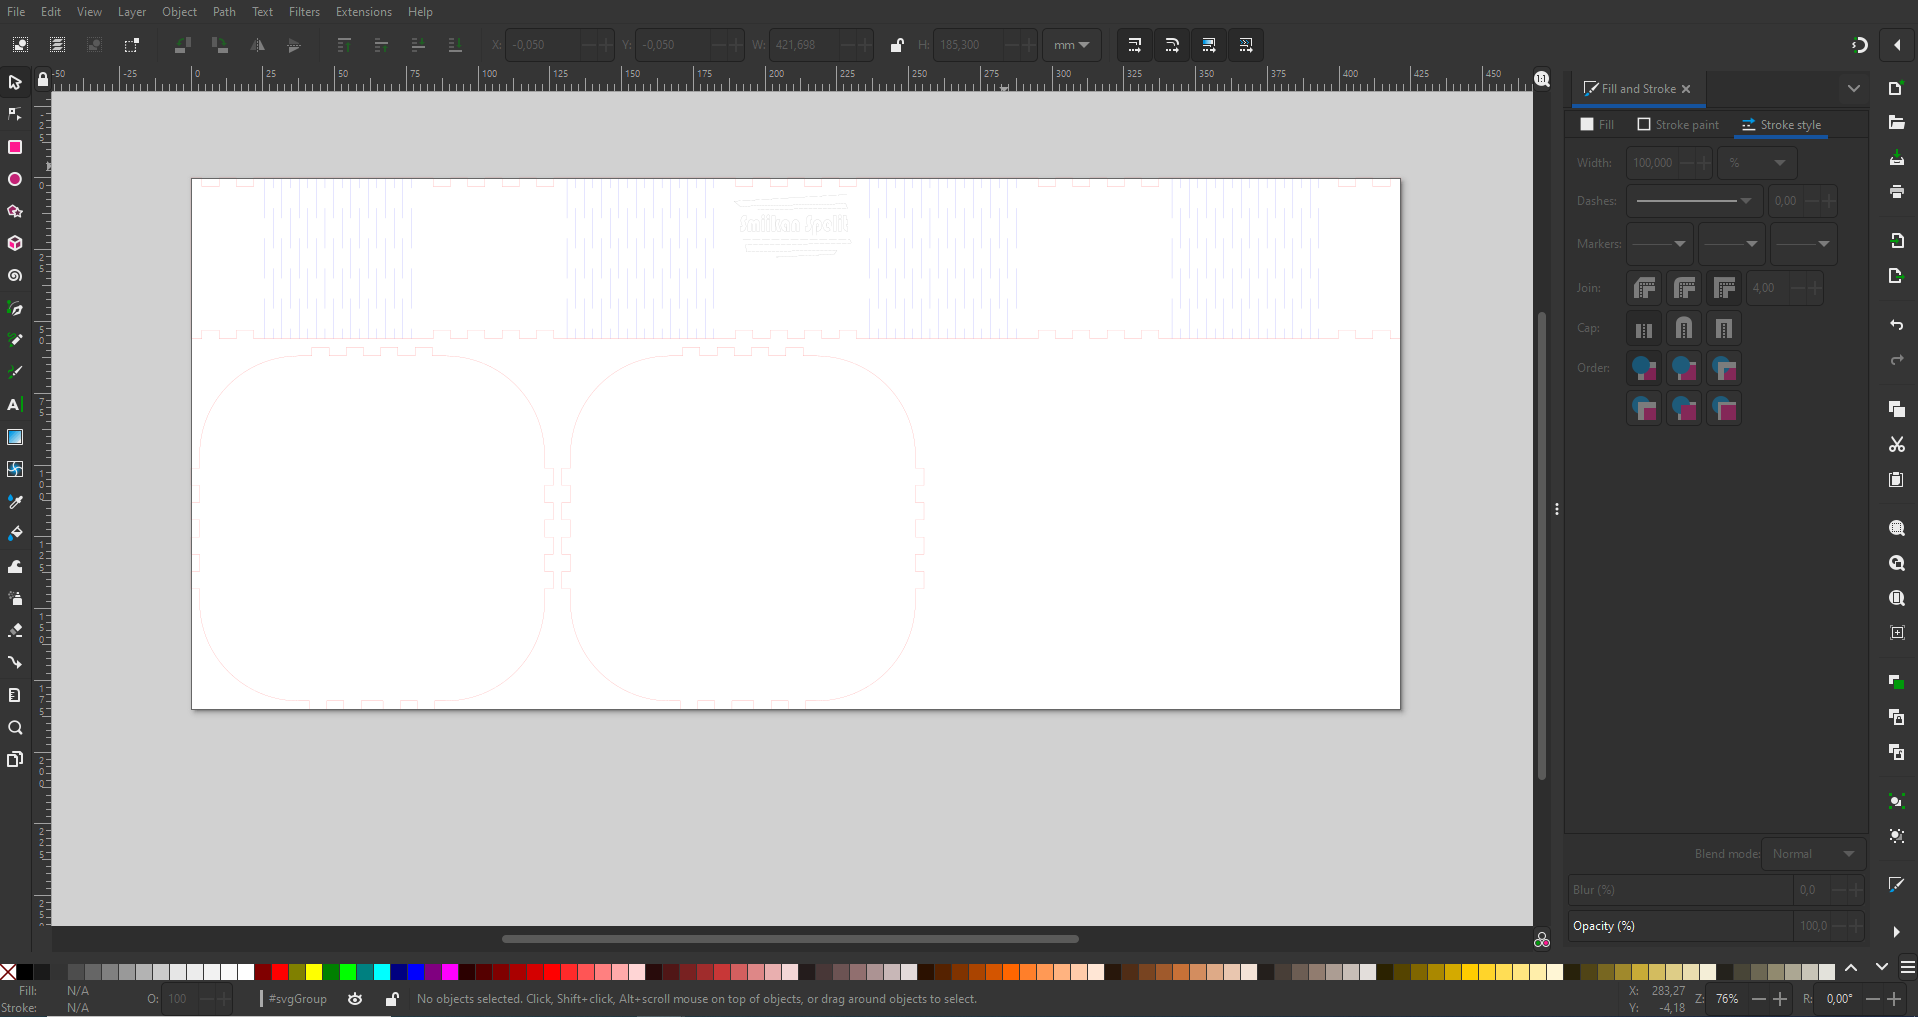The image size is (1918, 1017).
Task: Select the Zoom tool
Action: [15, 729]
